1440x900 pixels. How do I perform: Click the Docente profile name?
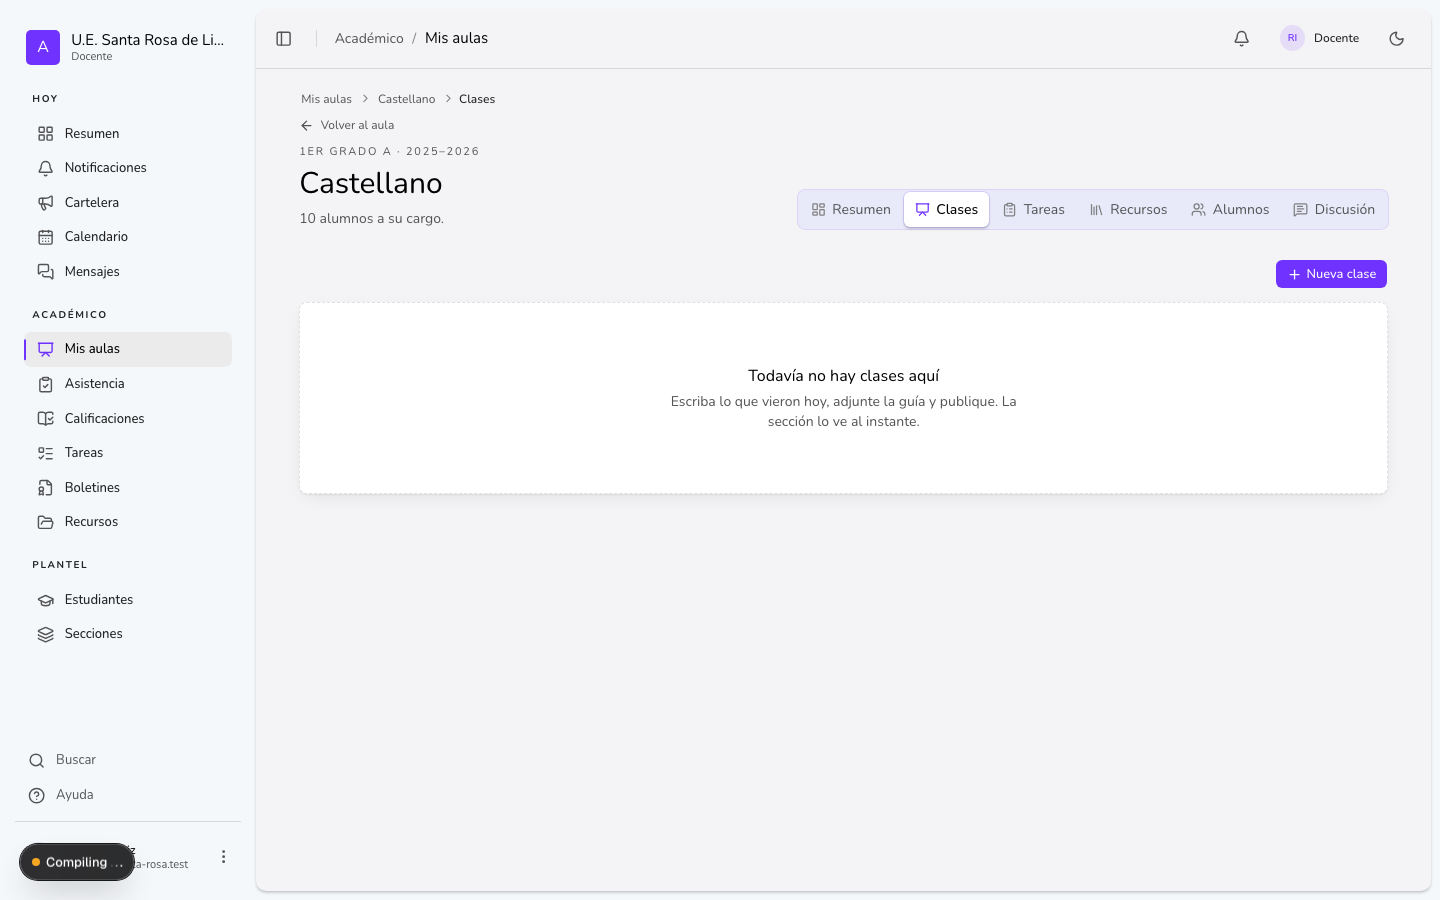point(1336,38)
